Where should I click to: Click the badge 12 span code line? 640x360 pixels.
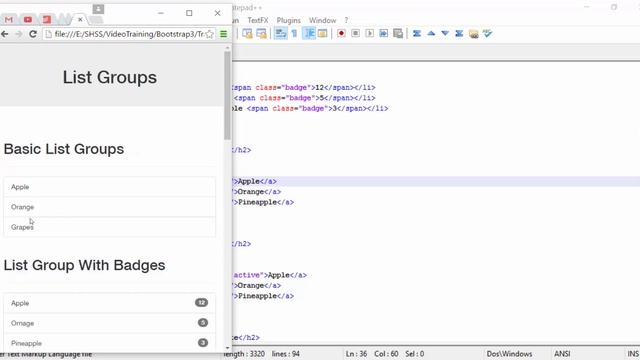(x=303, y=87)
